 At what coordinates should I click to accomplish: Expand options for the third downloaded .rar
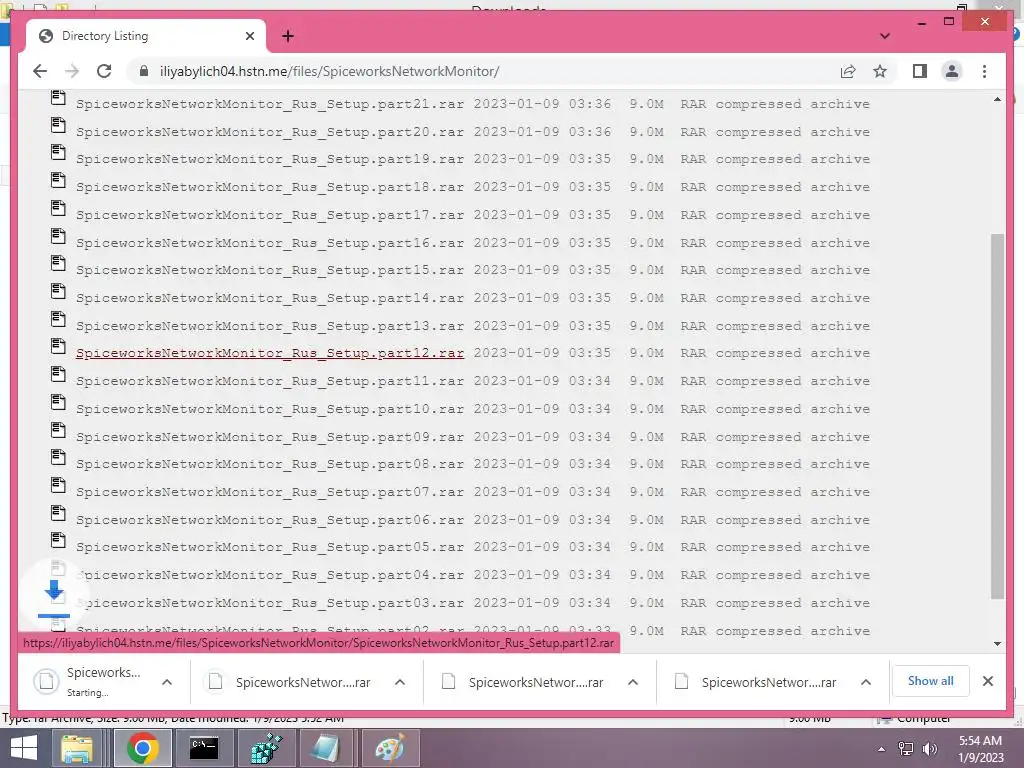tap(633, 682)
